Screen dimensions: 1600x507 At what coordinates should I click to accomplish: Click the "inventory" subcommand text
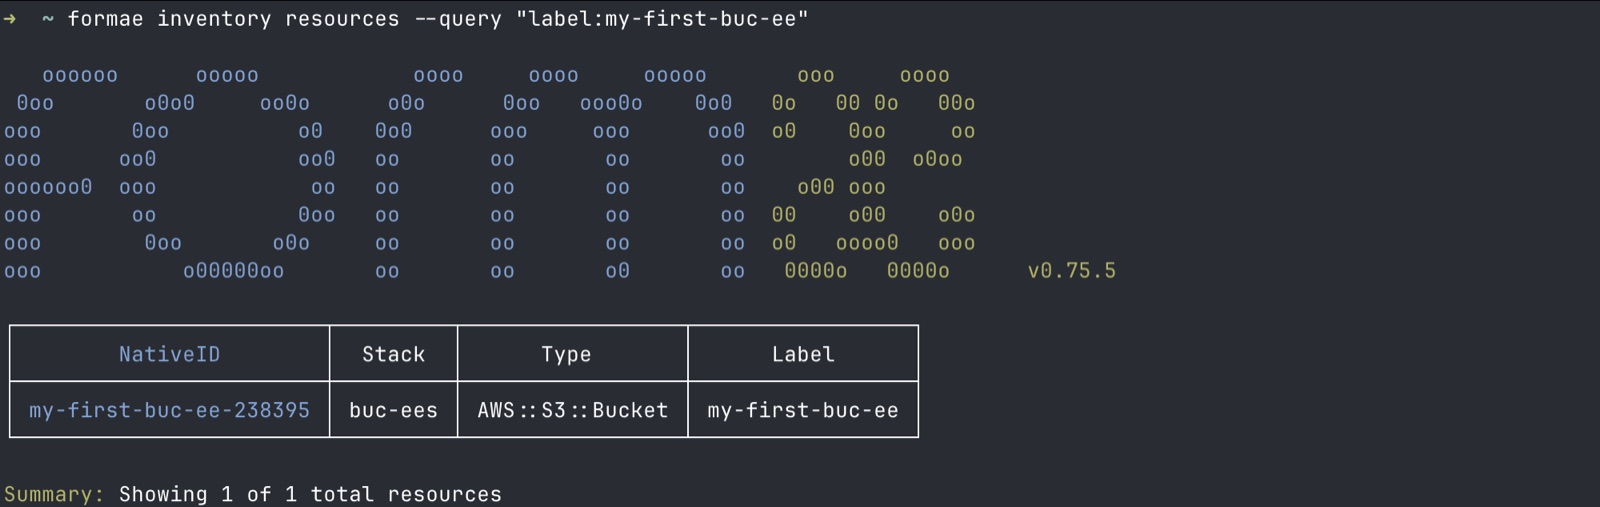coord(214,19)
